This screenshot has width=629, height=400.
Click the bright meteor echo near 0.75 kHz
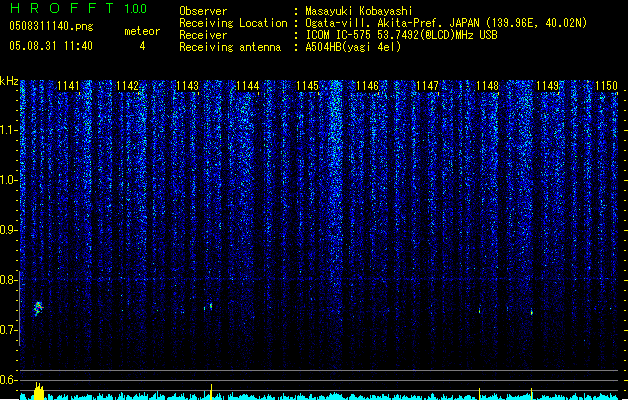click(x=38, y=309)
